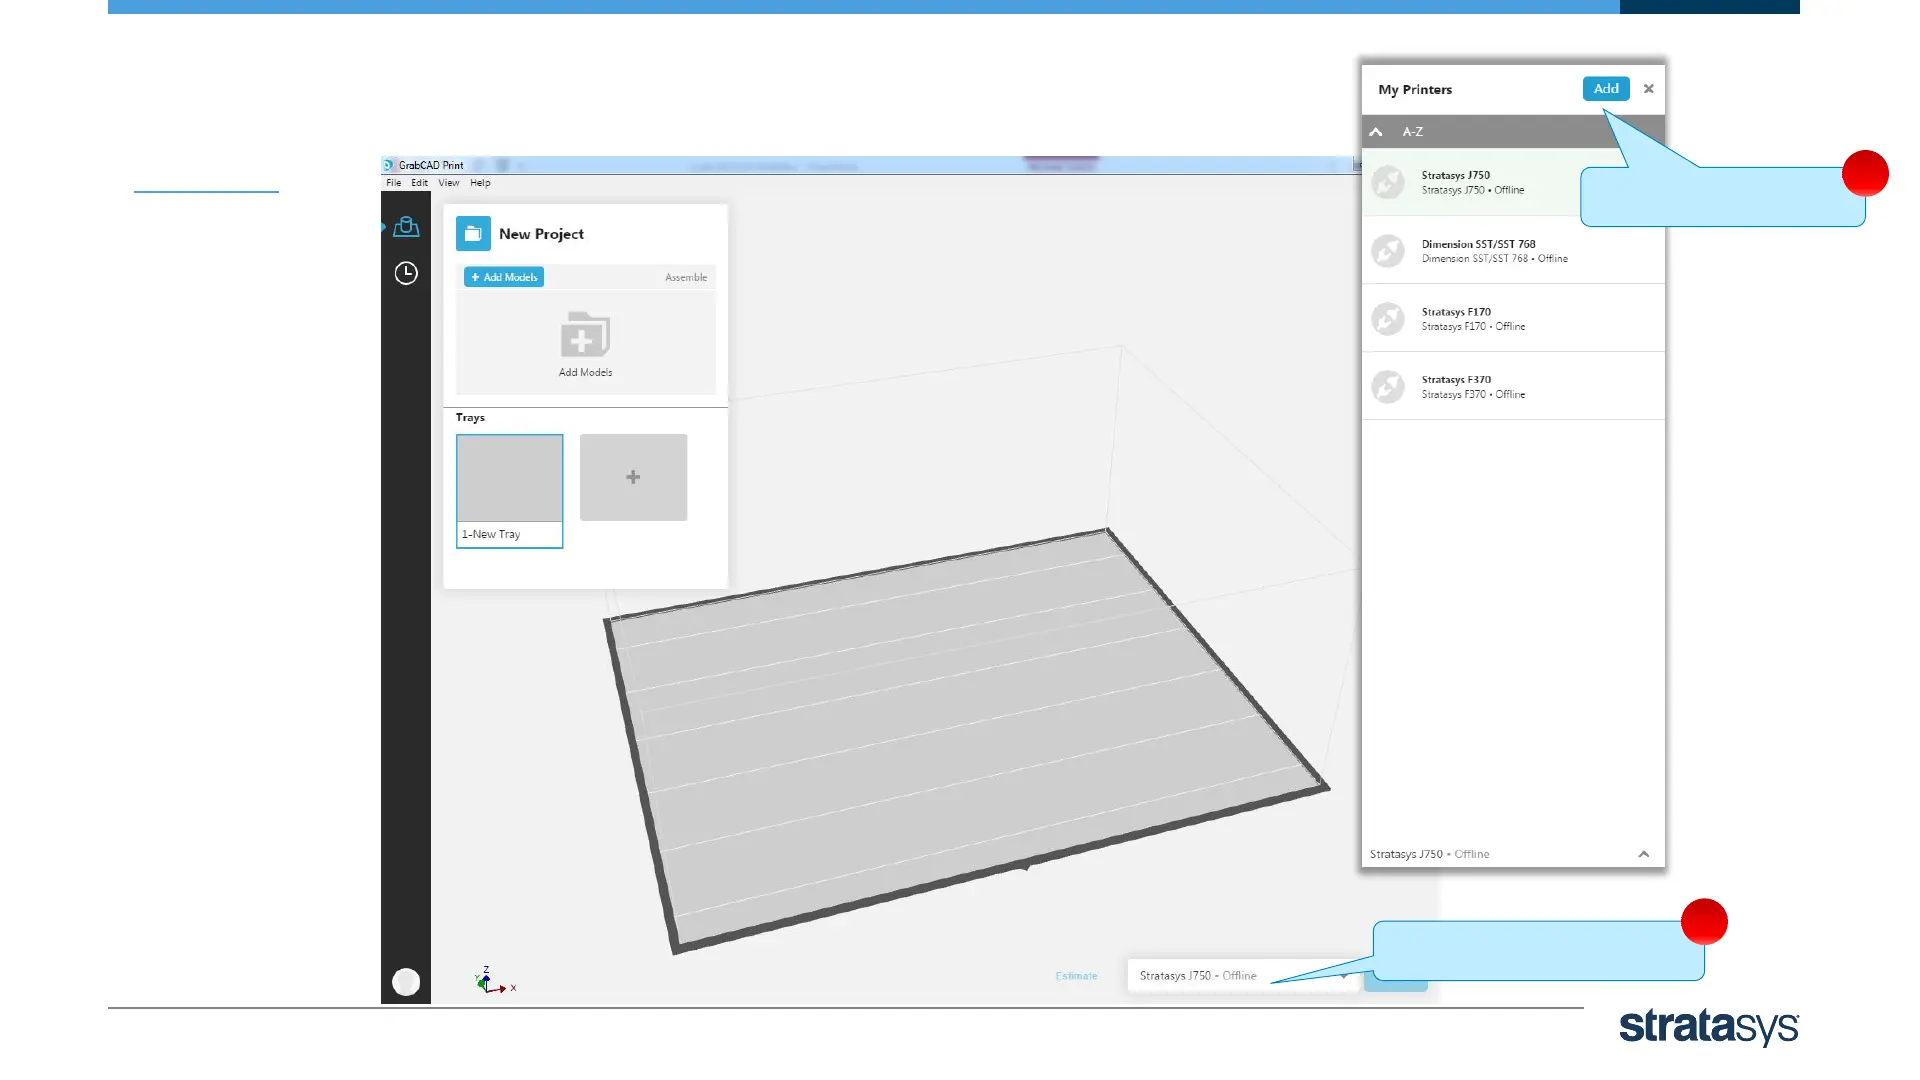
Task: Add a new tray with plus tile
Action: tap(633, 477)
